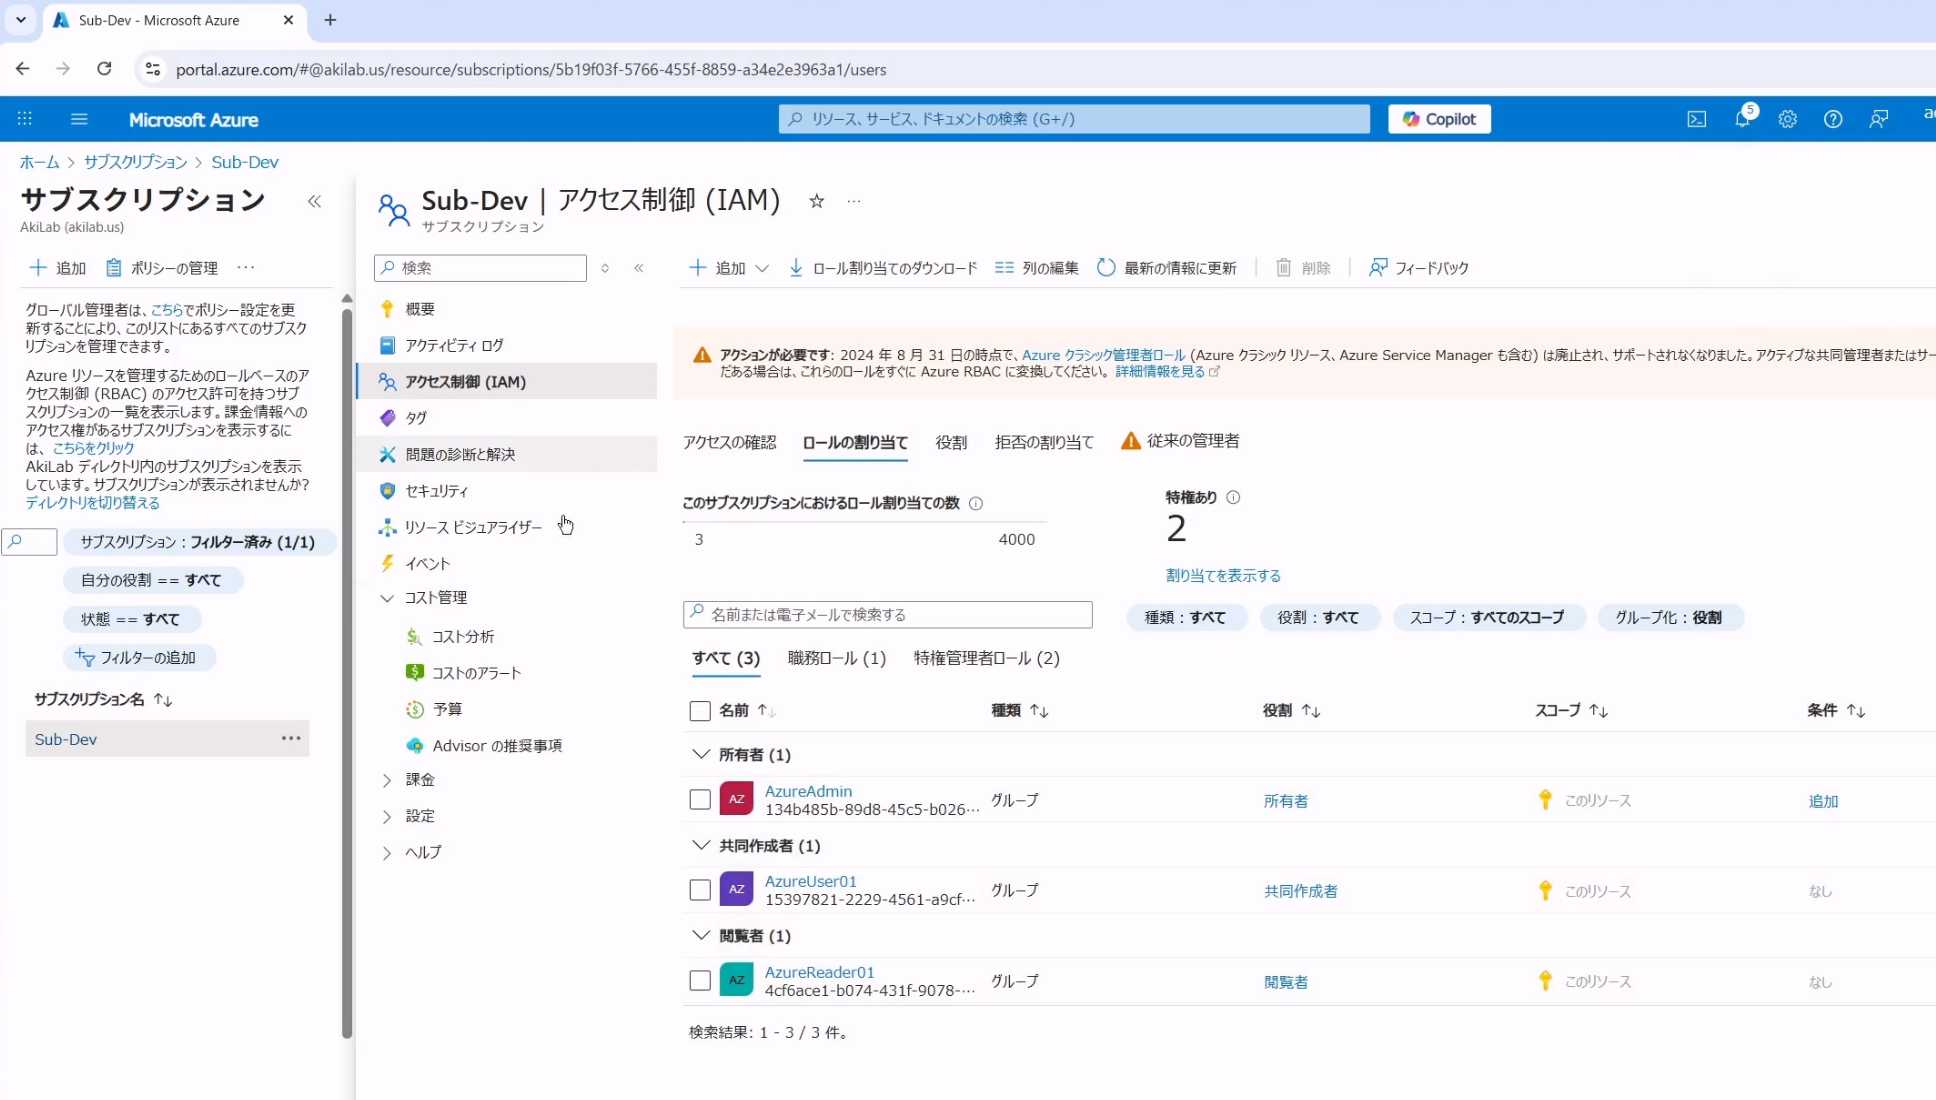The width and height of the screenshot is (1936, 1100).
Task: Click the 割り当てを表示する link
Action: pyautogui.click(x=1222, y=576)
